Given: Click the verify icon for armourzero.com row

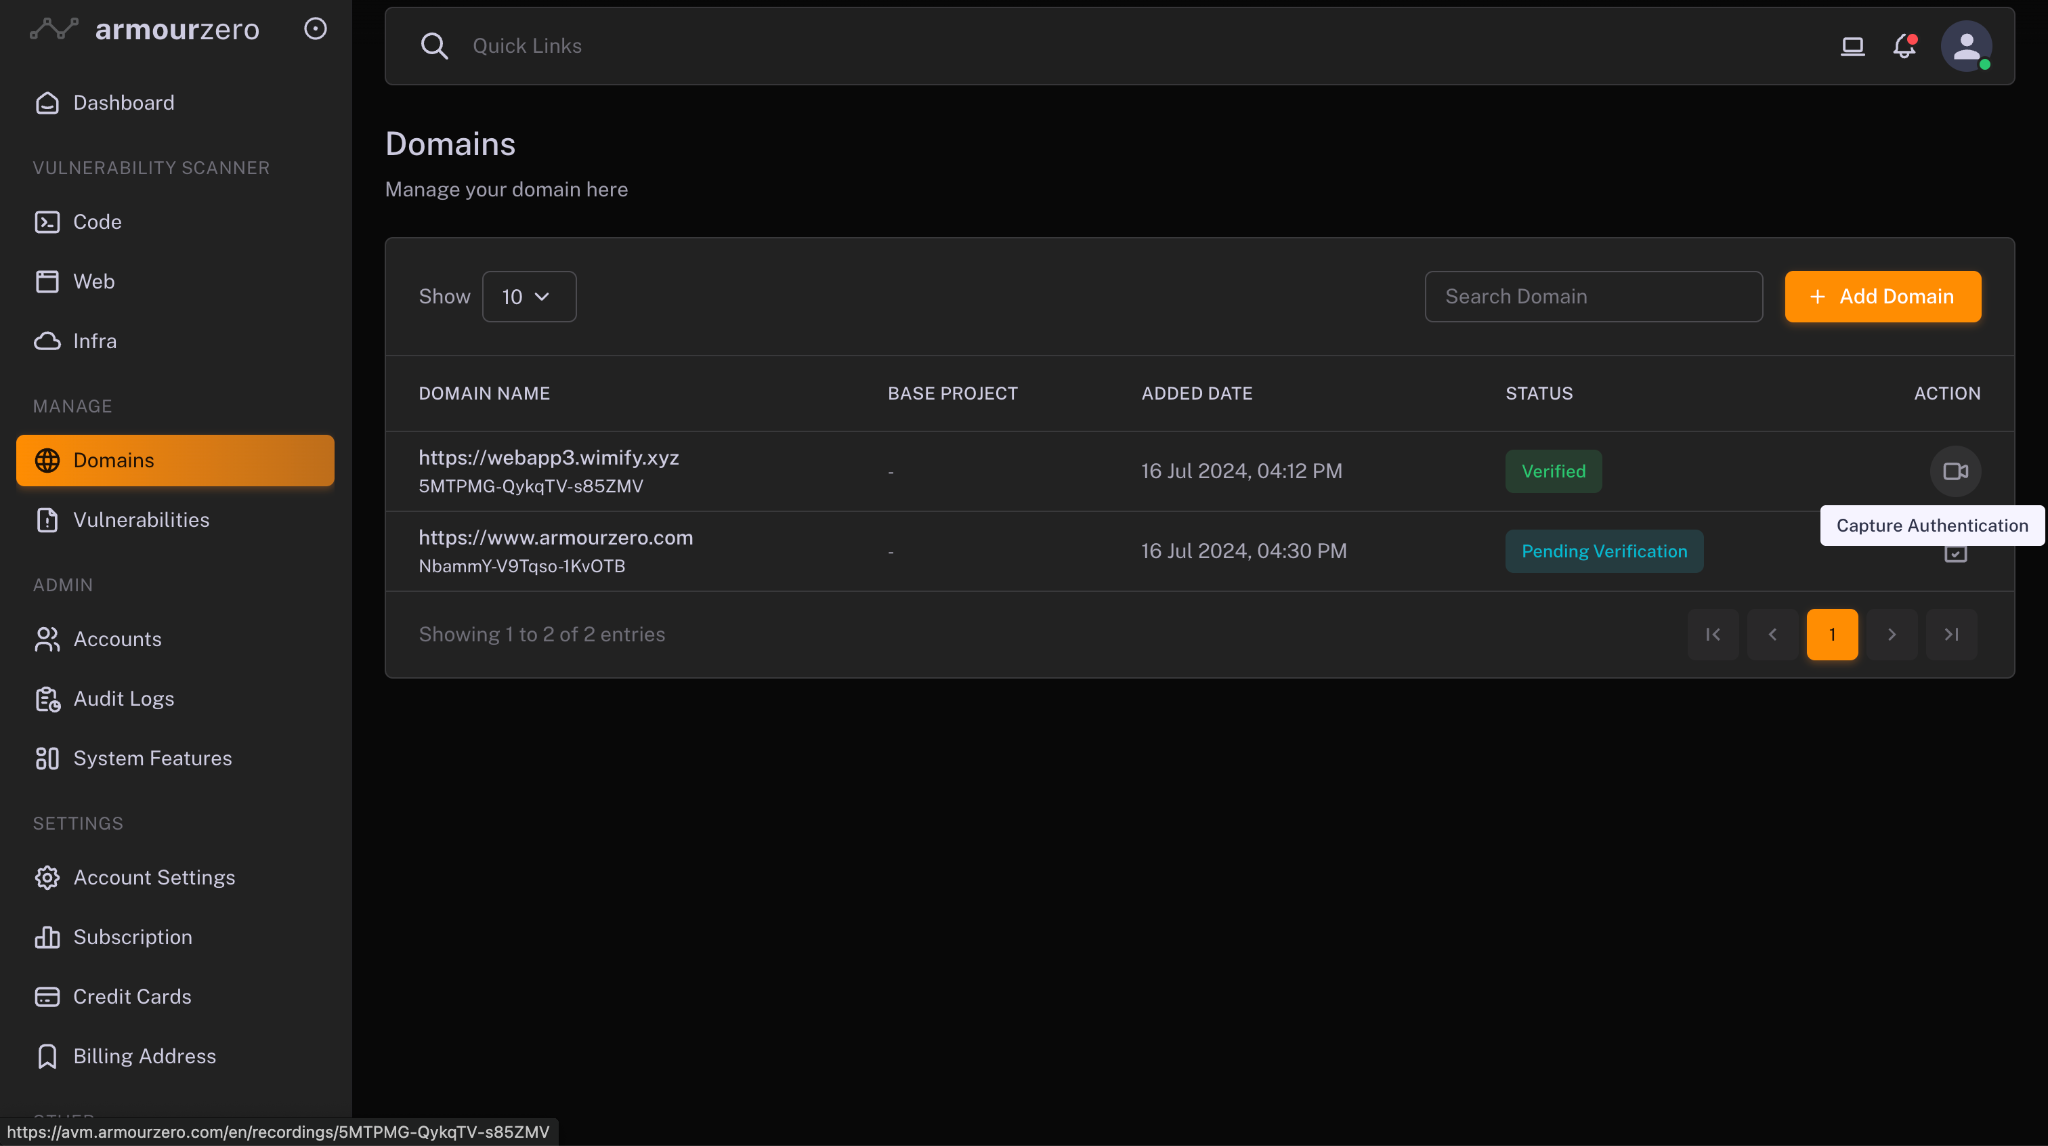Looking at the screenshot, I should point(1955,555).
